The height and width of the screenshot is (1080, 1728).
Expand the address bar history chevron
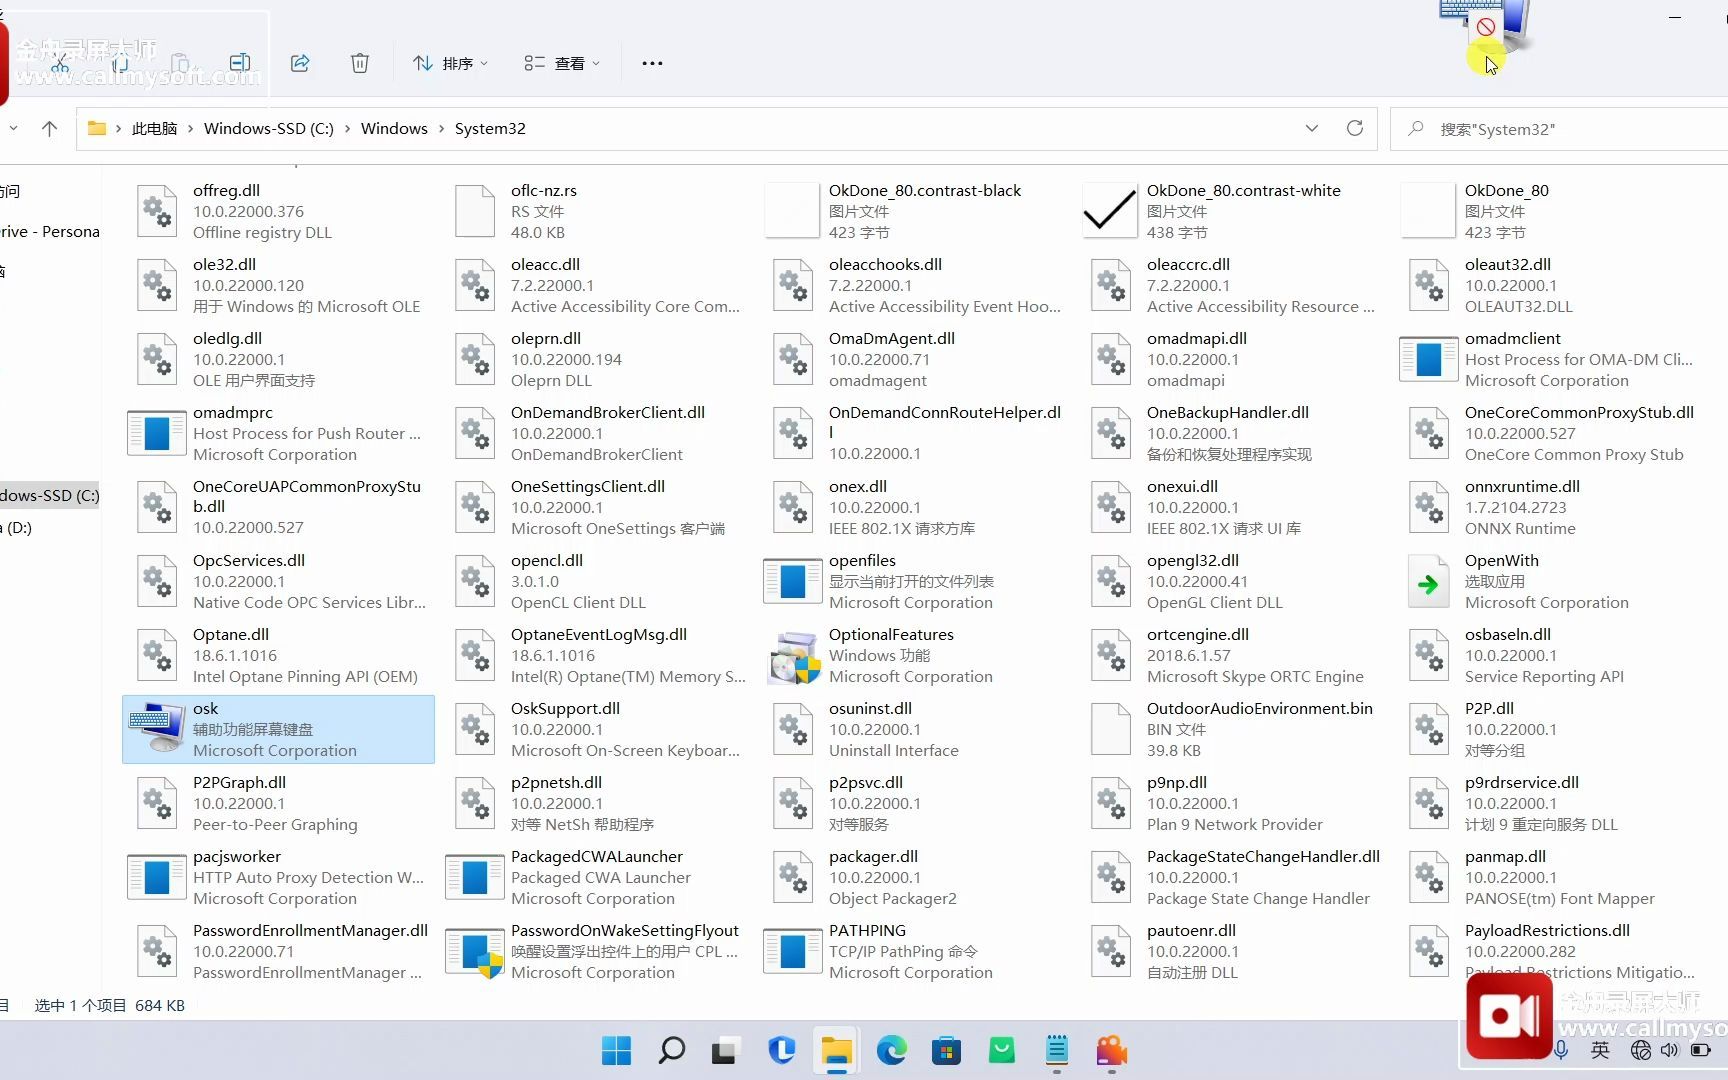pos(1312,128)
